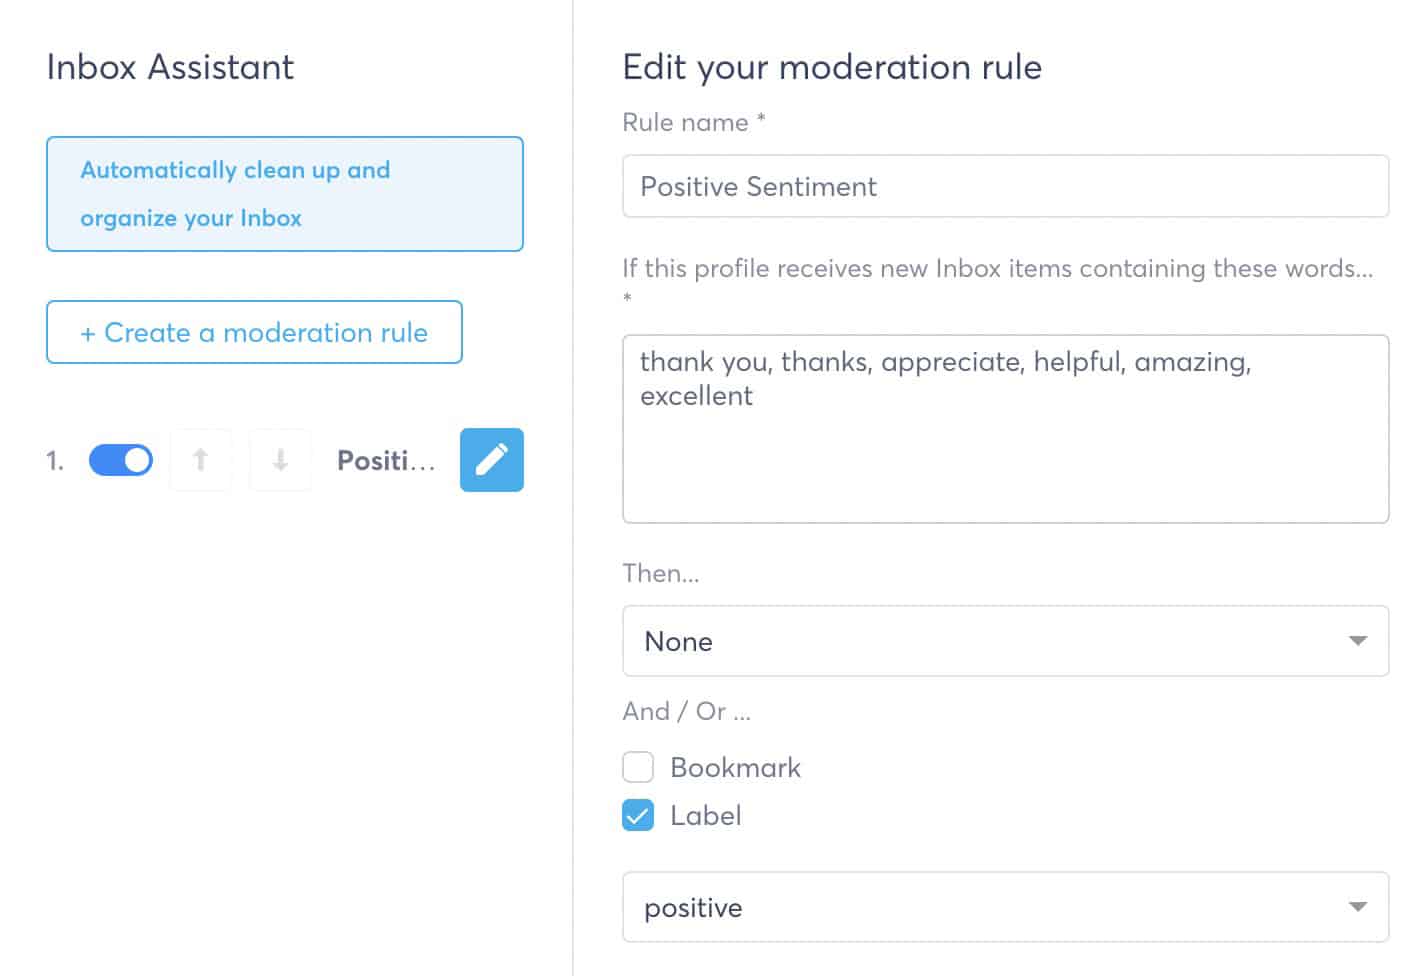The width and height of the screenshot is (1424, 976).
Task: Click the Edit your moderation rule heading
Action: pos(831,67)
